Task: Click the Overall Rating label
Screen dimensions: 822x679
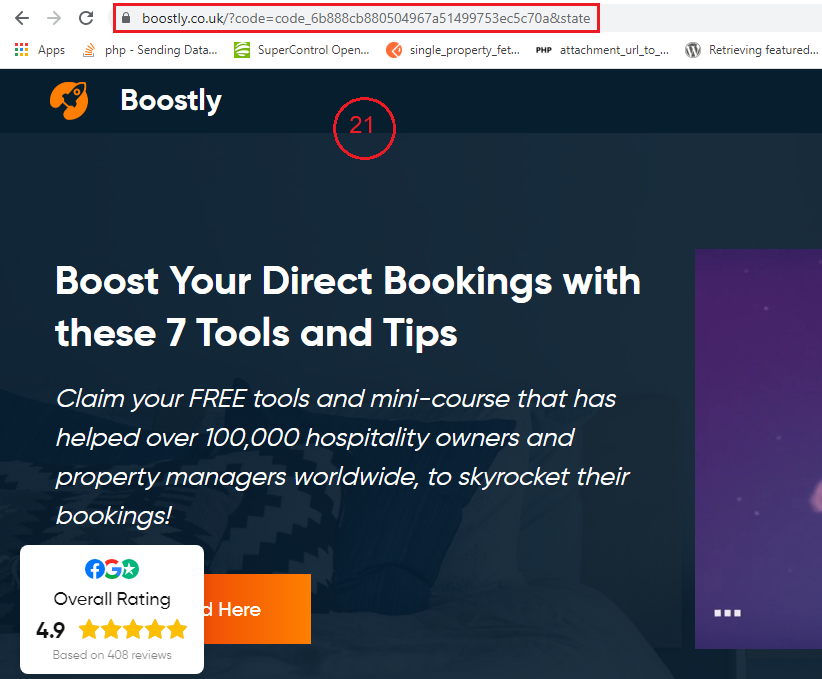Action: [x=112, y=599]
